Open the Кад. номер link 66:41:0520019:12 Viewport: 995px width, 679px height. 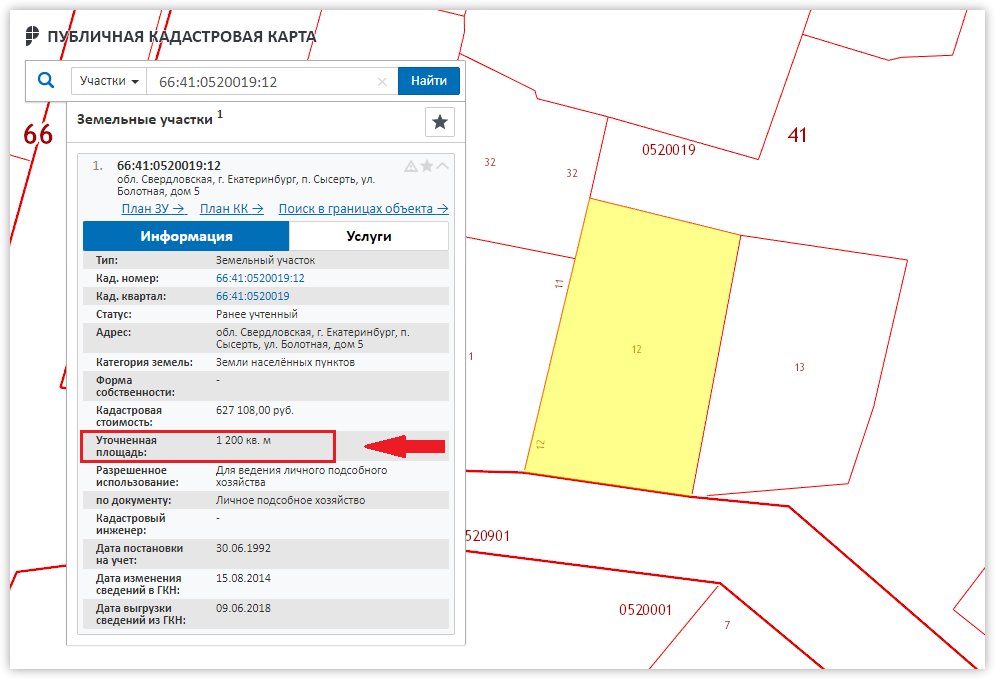(x=260, y=278)
